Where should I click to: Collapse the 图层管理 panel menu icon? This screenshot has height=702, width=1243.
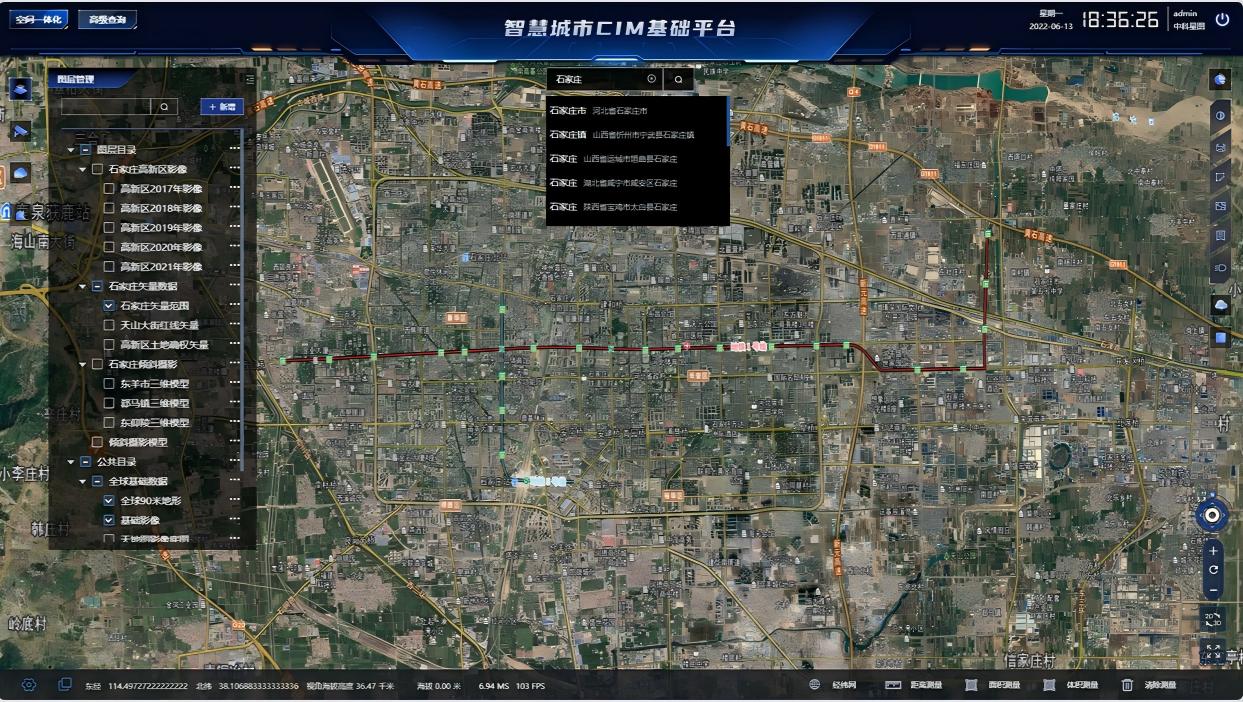tap(249, 79)
